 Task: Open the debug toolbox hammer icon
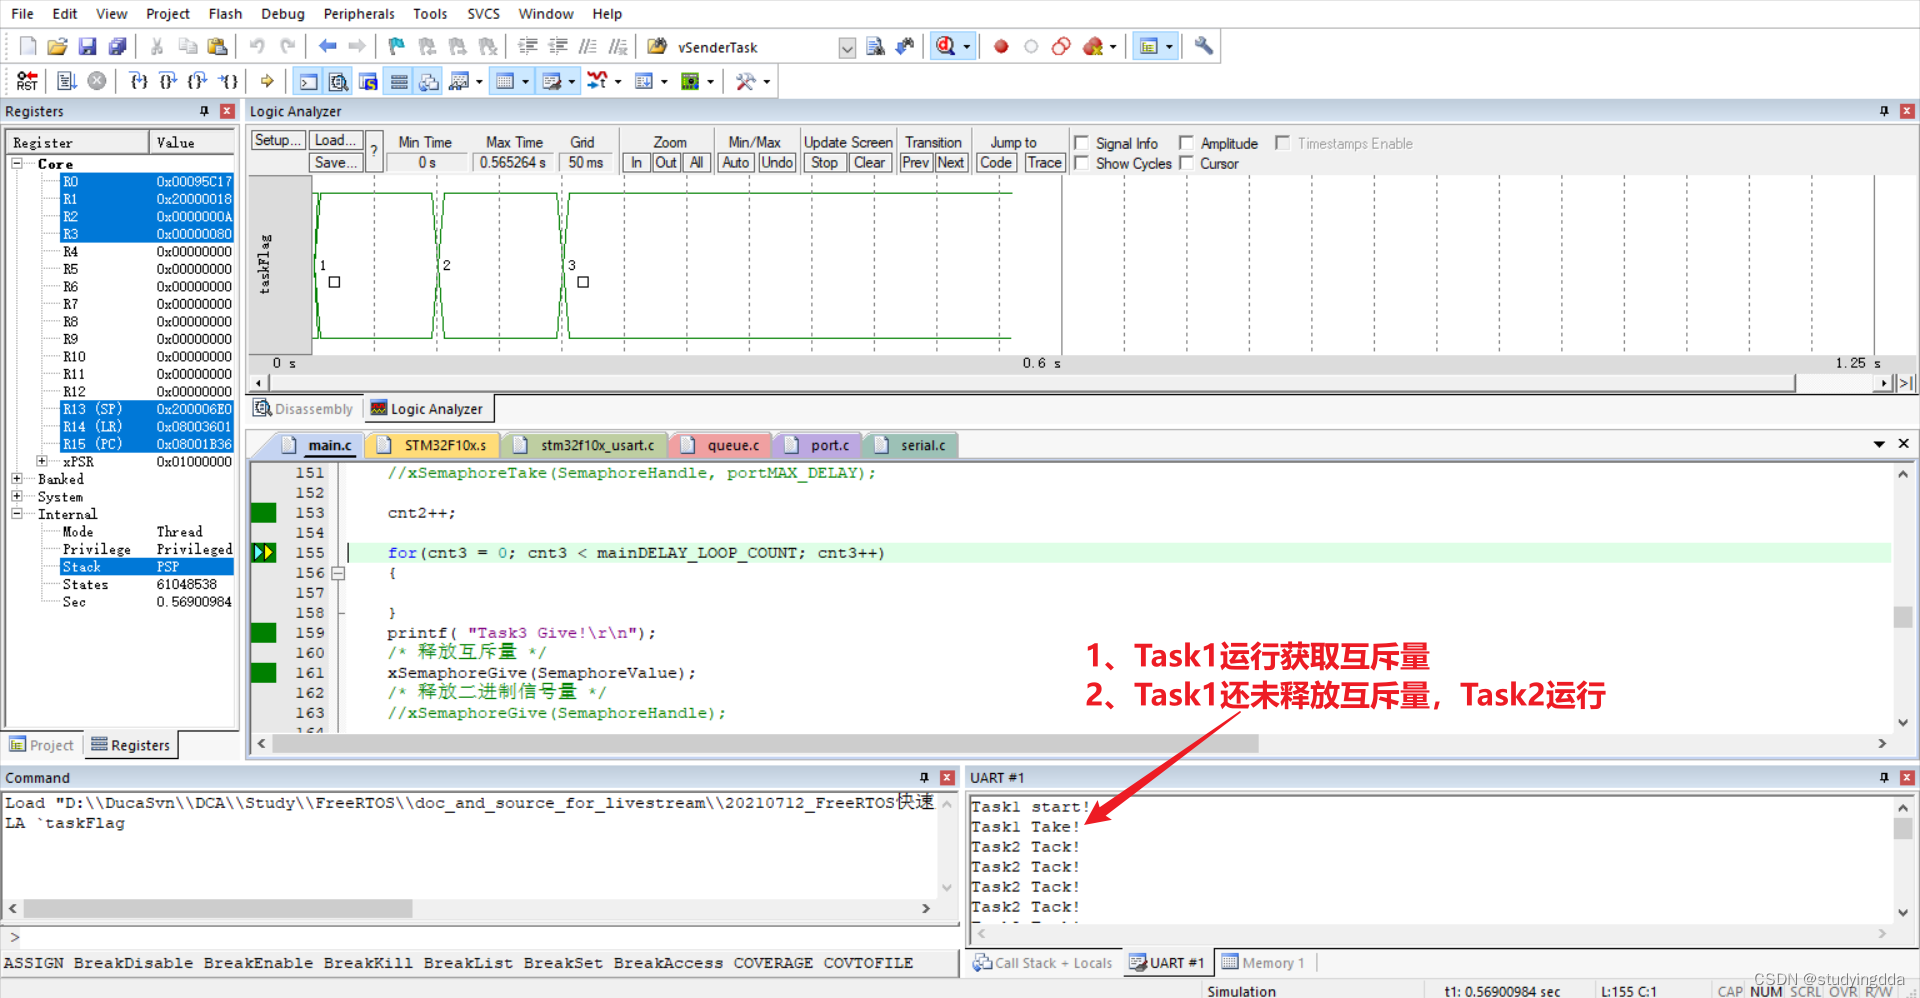745,81
